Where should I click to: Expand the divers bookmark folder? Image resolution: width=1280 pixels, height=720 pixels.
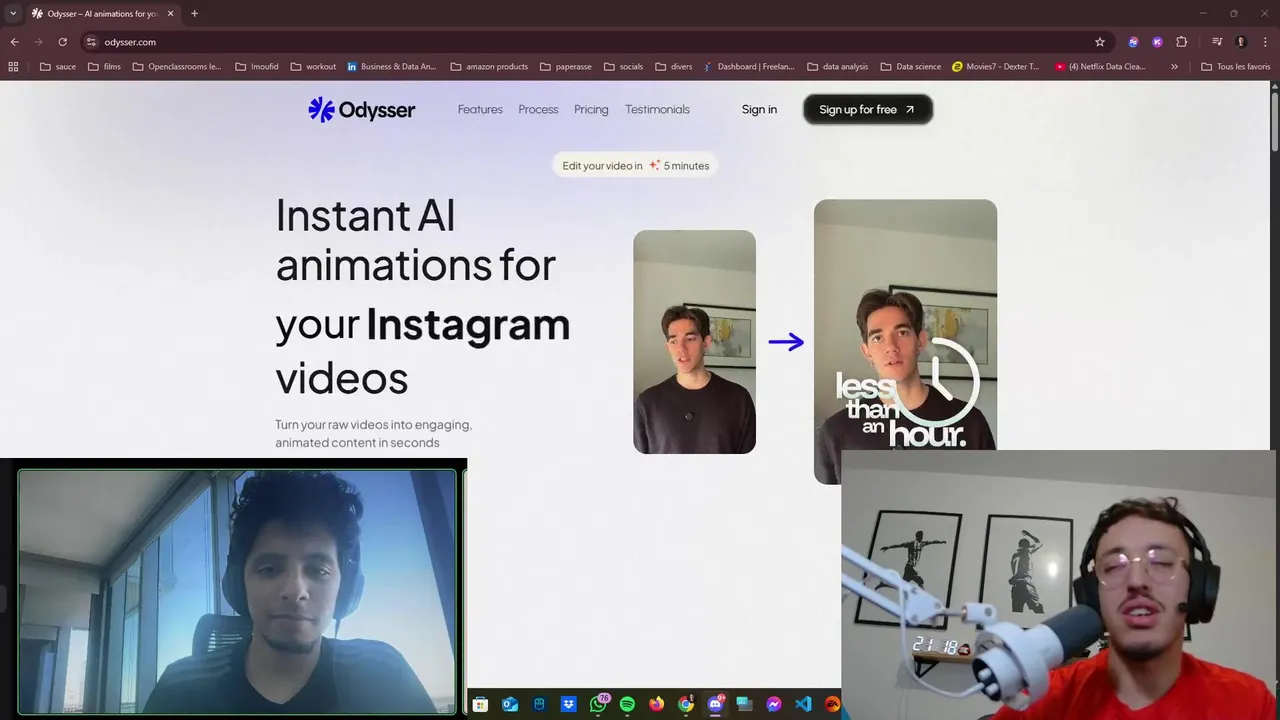coord(674,67)
